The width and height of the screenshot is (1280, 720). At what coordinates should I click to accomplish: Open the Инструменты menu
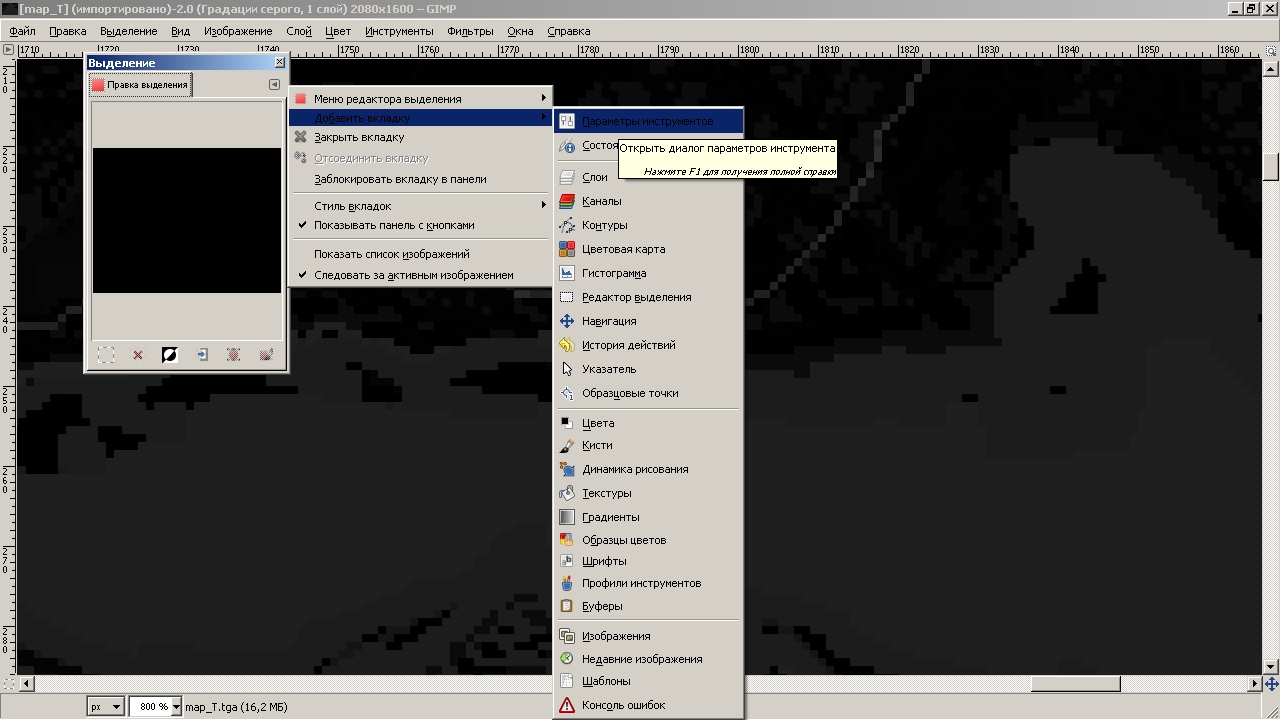click(399, 31)
